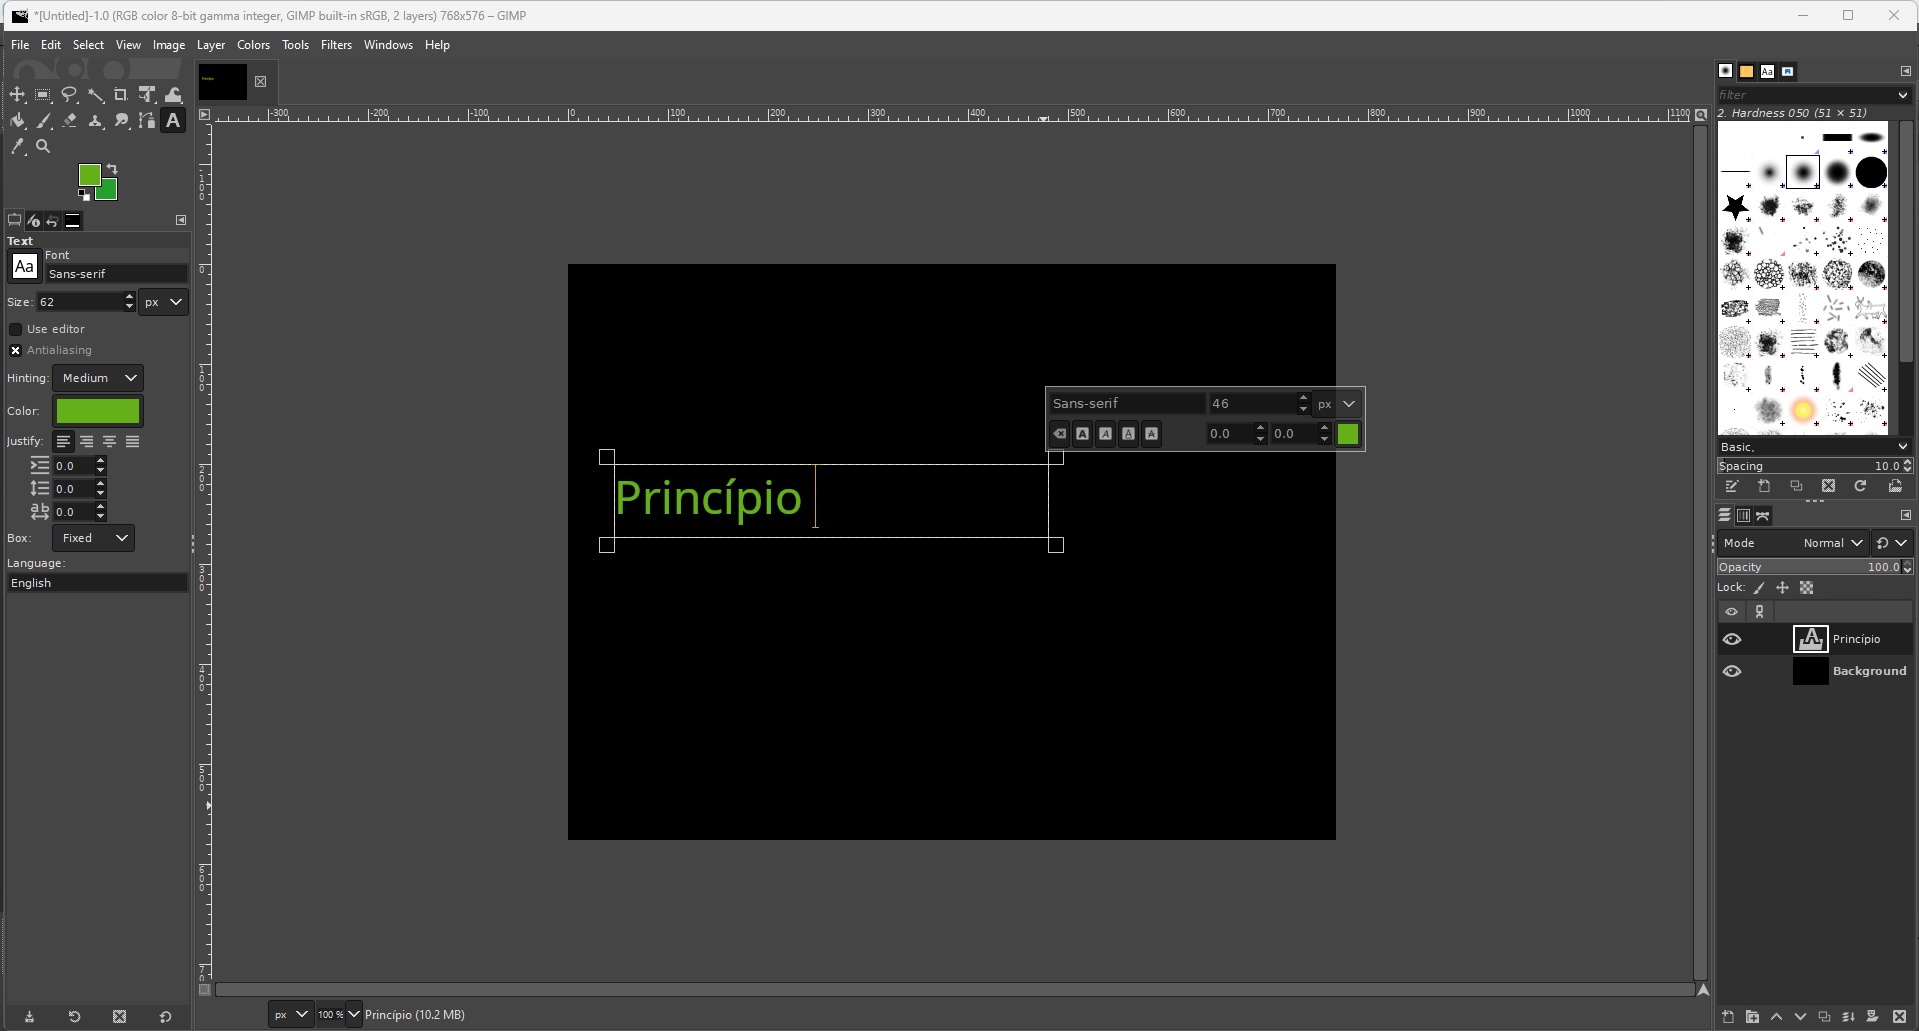
Task: Open the Hinting dropdown
Action: pyautogui.click(x=98, y=378)
